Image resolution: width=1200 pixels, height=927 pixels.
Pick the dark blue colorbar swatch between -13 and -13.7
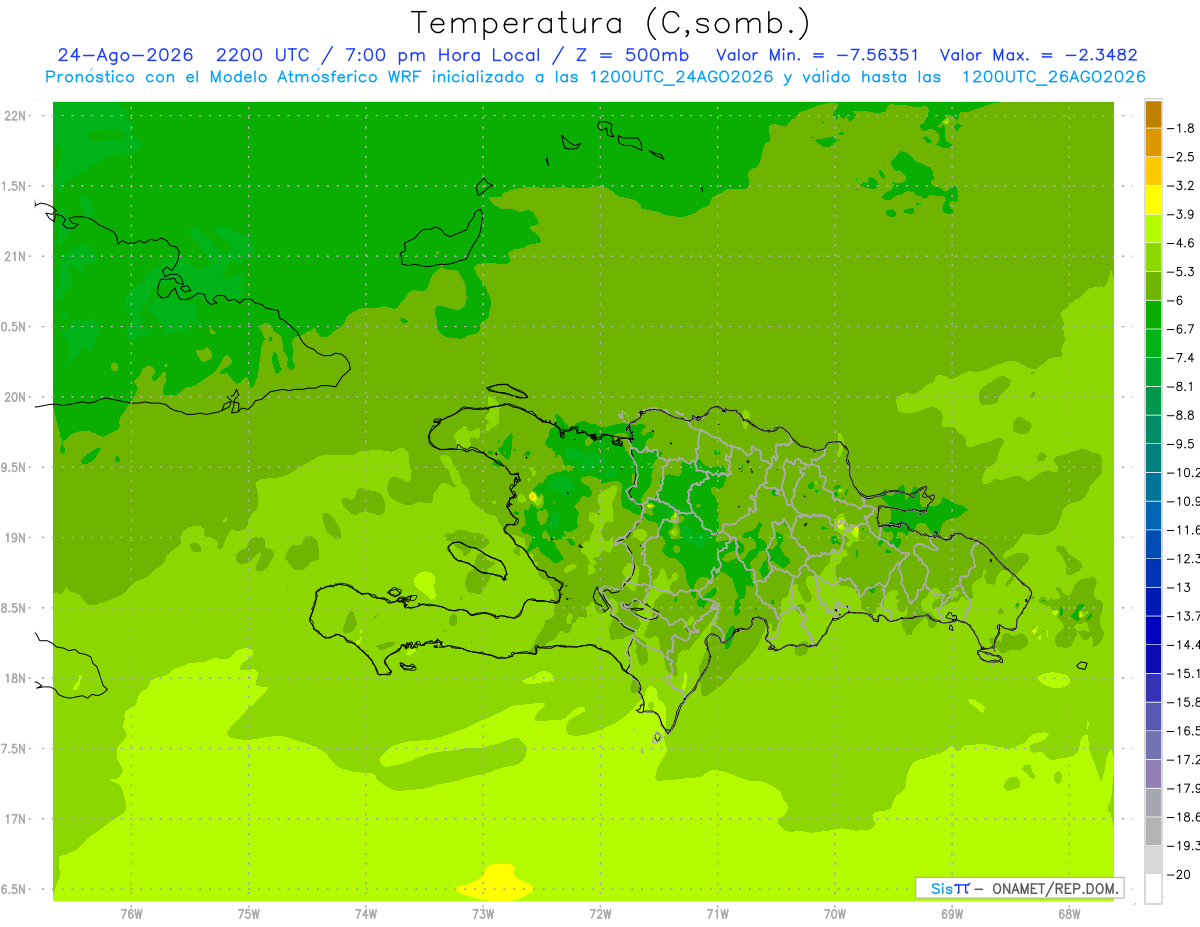[1153, 601]
